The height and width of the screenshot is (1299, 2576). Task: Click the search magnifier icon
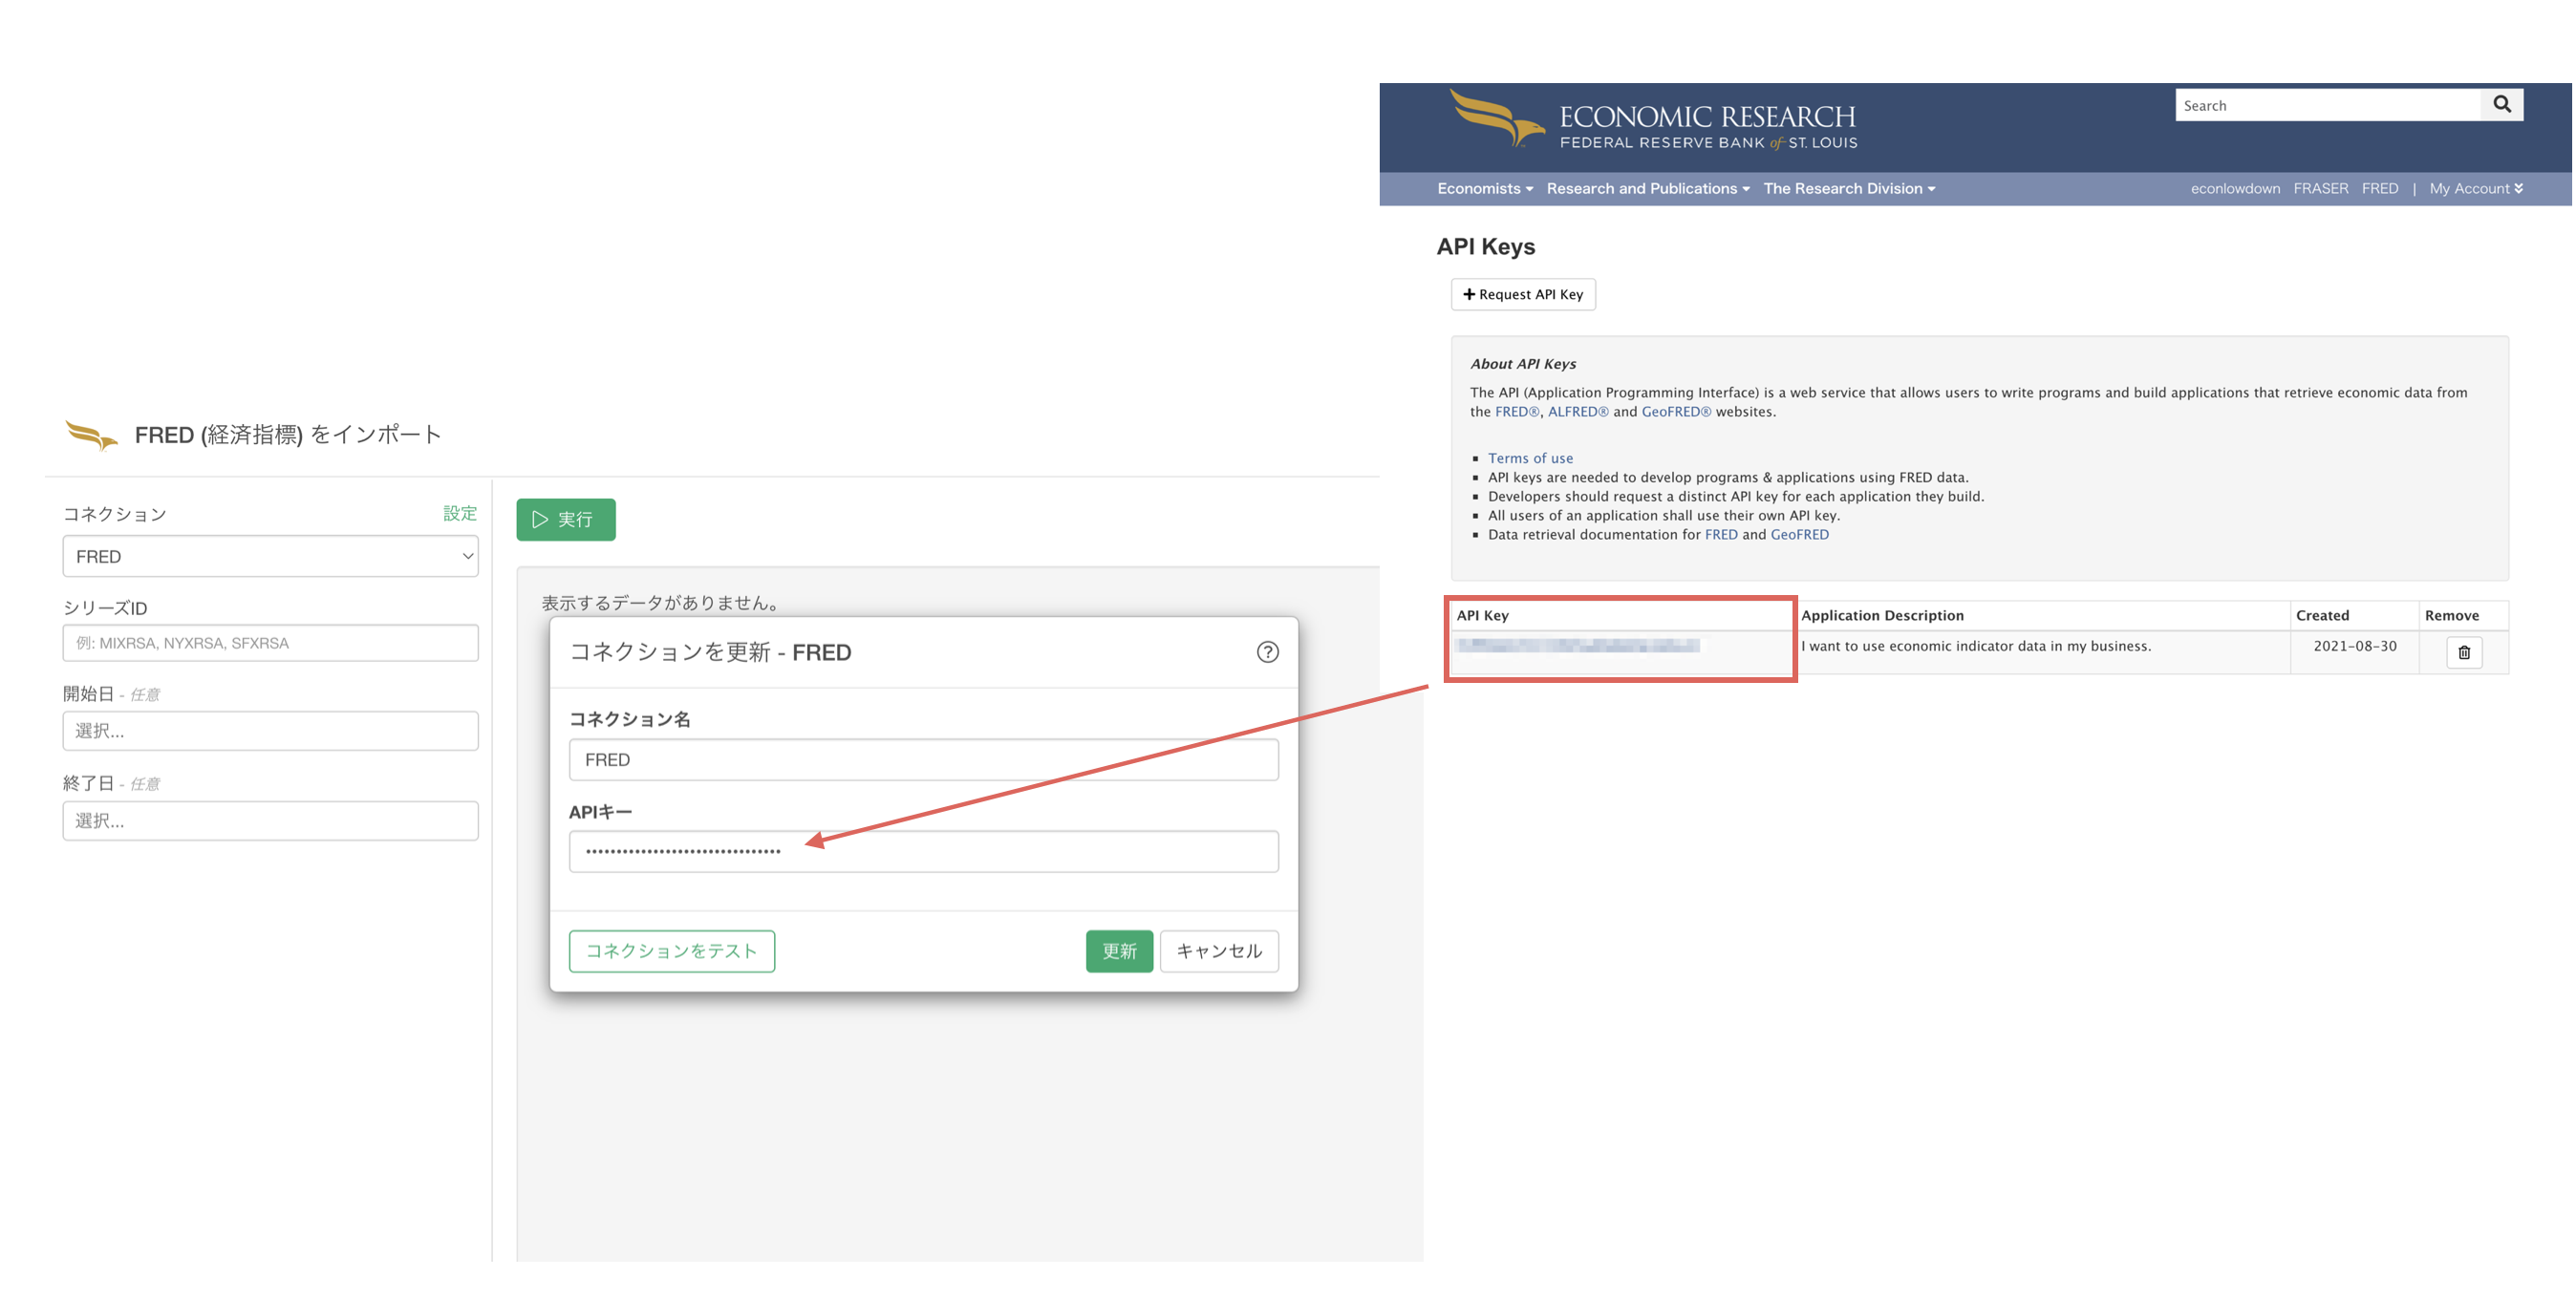pyautogui.click(x=2501, y=105)
